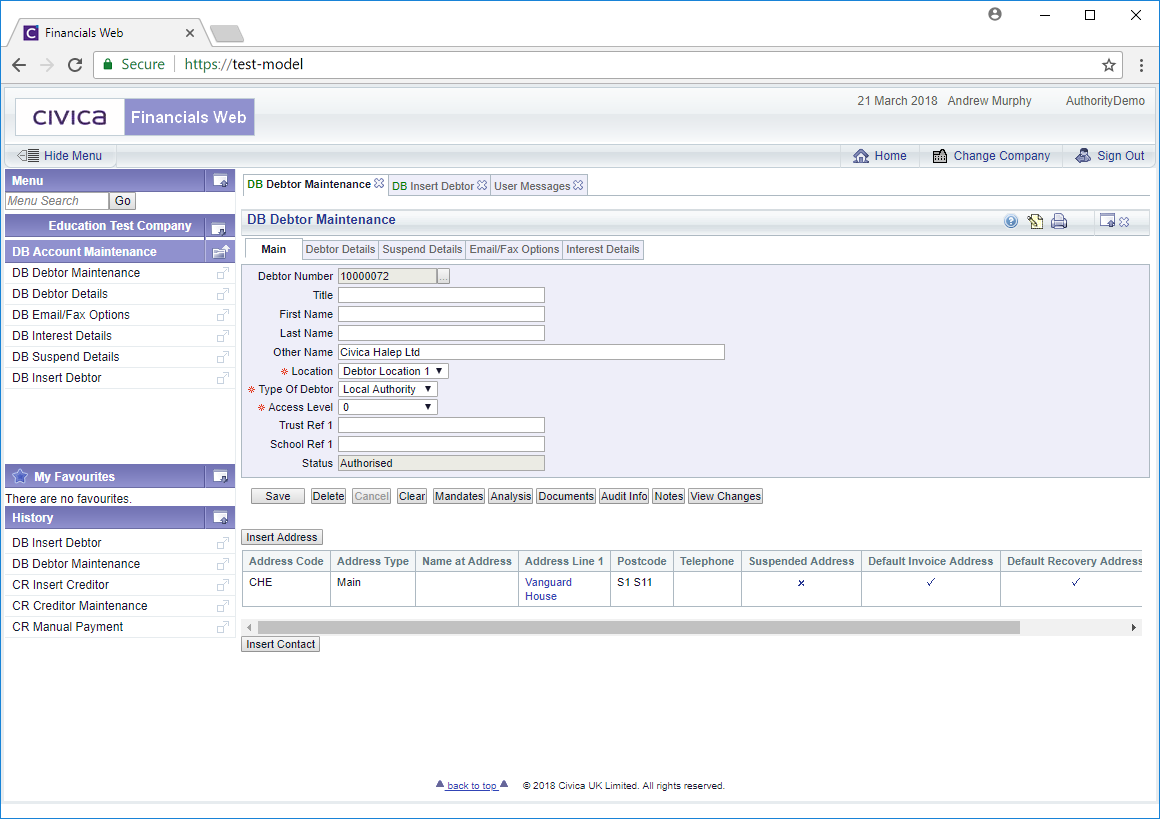The height and width of the screenshot is (819, 1160).
Task: Switch to the Email/Fax Options tab
Action: click(514, 249)
